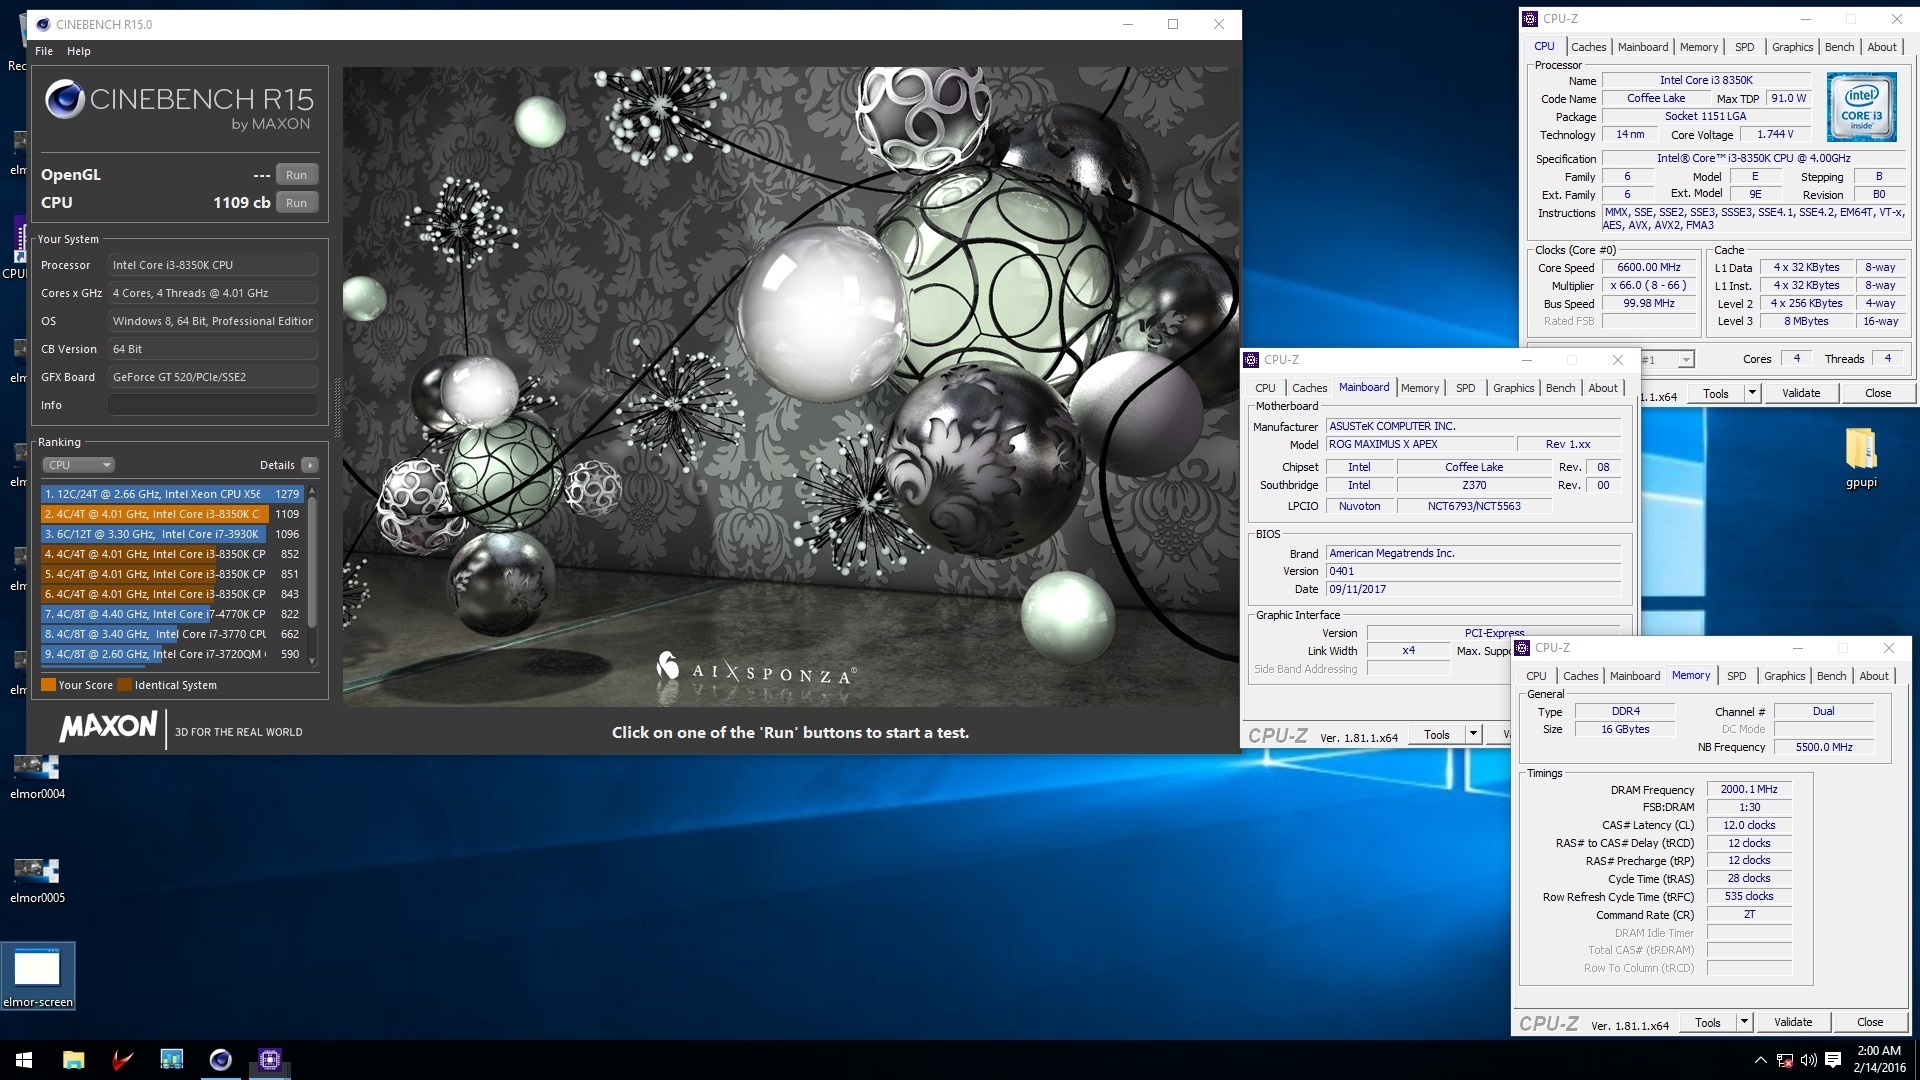Open Caches tab in top CPU-Z window
Screen dimensions: 1920x1080
point(1588,47)
